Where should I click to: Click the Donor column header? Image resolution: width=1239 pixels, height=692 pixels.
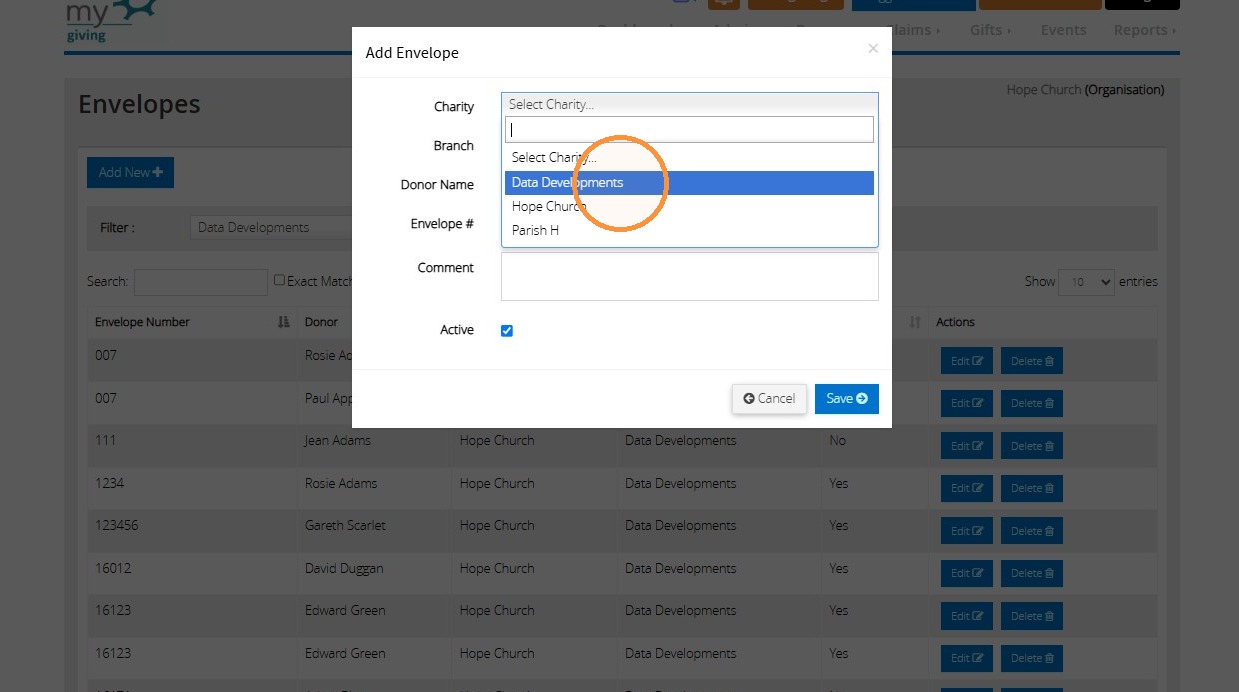(x=322, y=322)
